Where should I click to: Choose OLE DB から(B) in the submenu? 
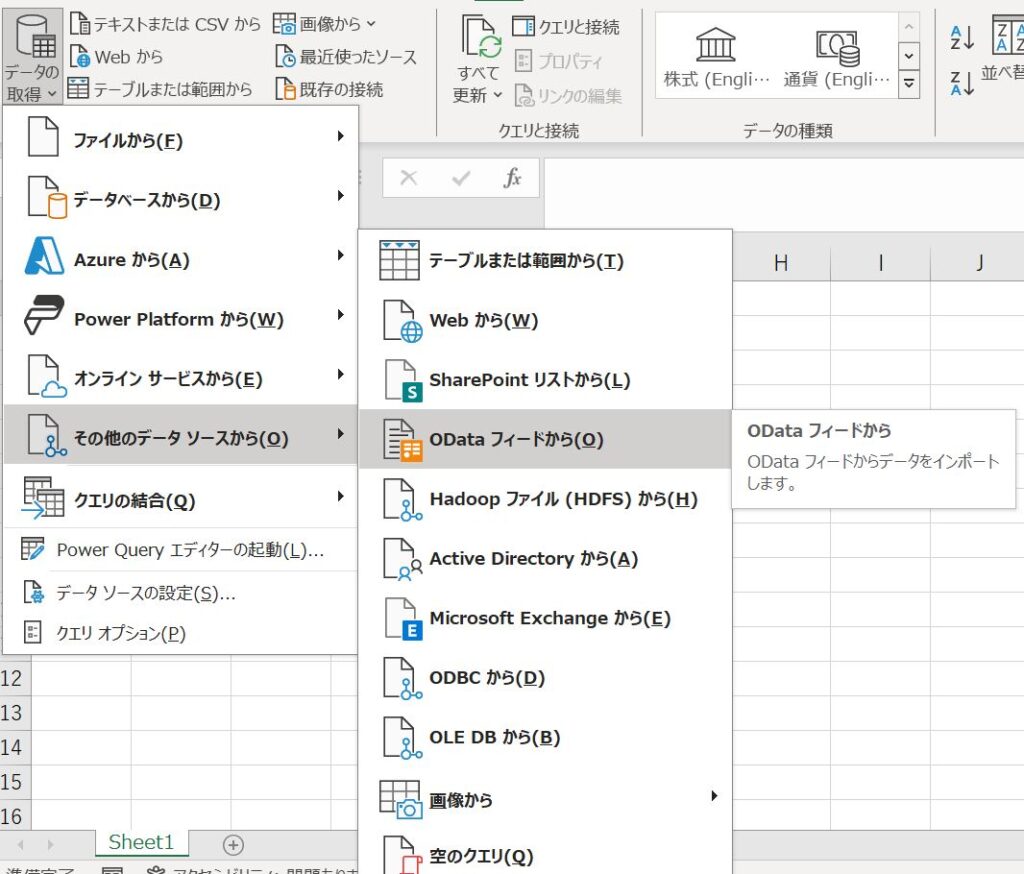pos(545,737)
